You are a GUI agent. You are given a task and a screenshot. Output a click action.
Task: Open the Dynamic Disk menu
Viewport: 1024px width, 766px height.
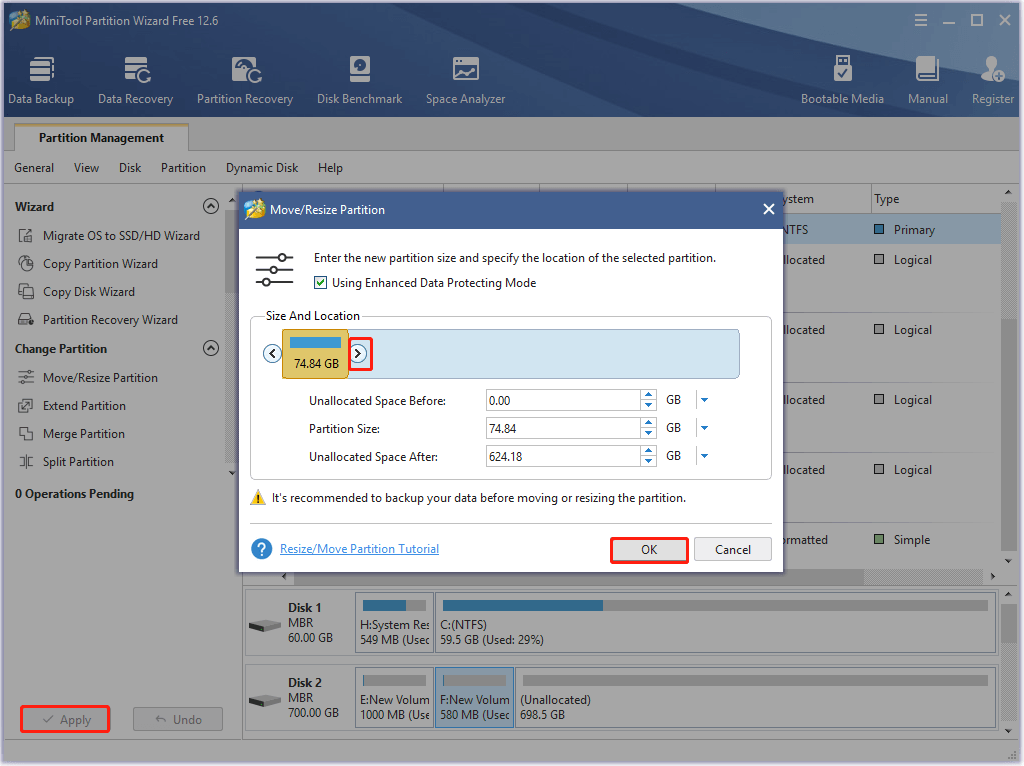(x=262, y=168)
